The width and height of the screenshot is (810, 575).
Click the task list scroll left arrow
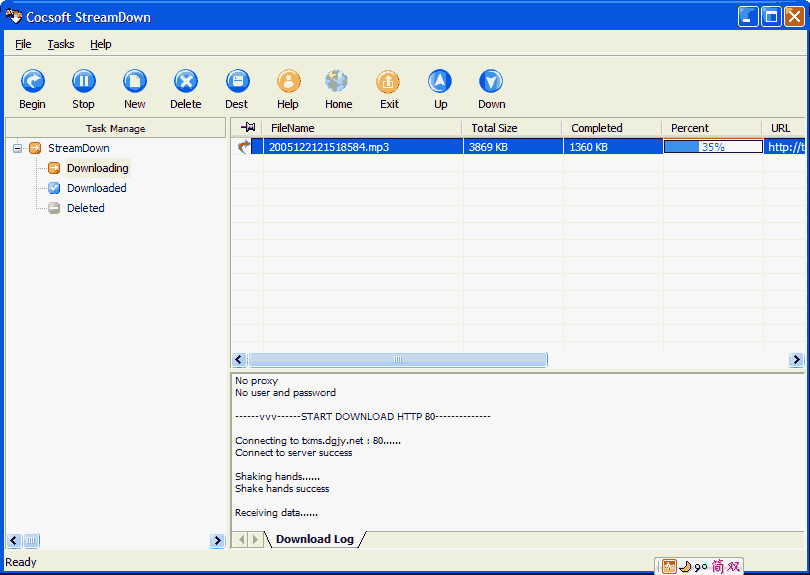(239, 359)
